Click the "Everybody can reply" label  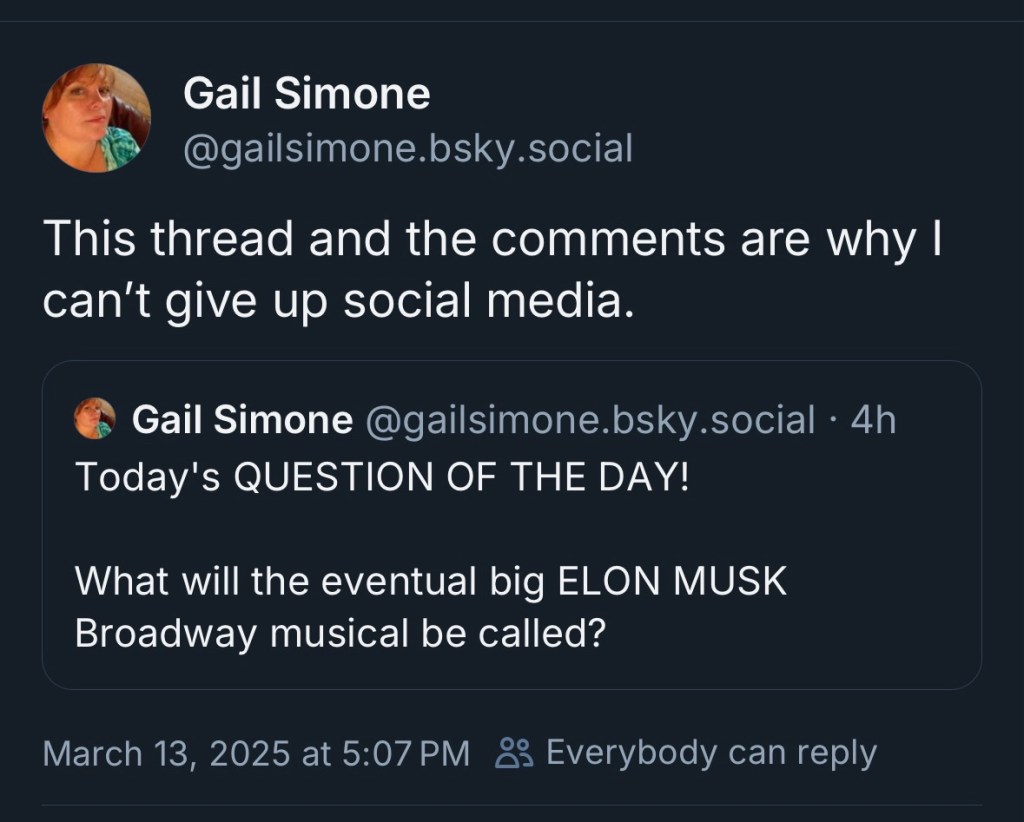click(x=711, y=752)
